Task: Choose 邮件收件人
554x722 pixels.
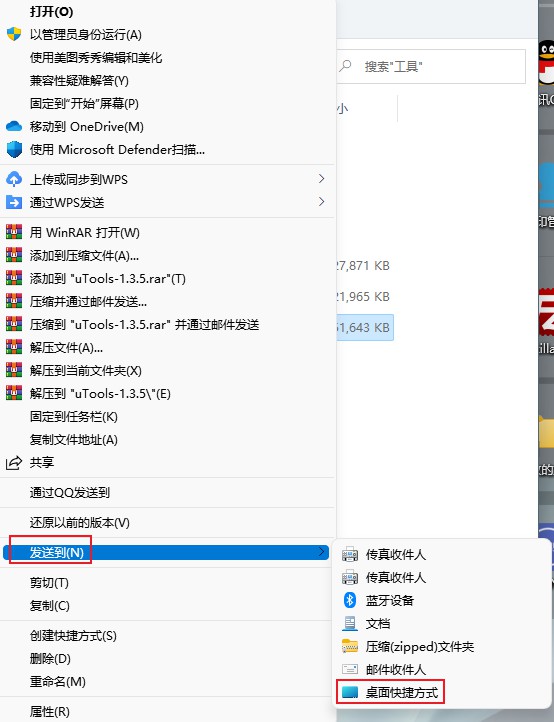Action: (396, 670)
